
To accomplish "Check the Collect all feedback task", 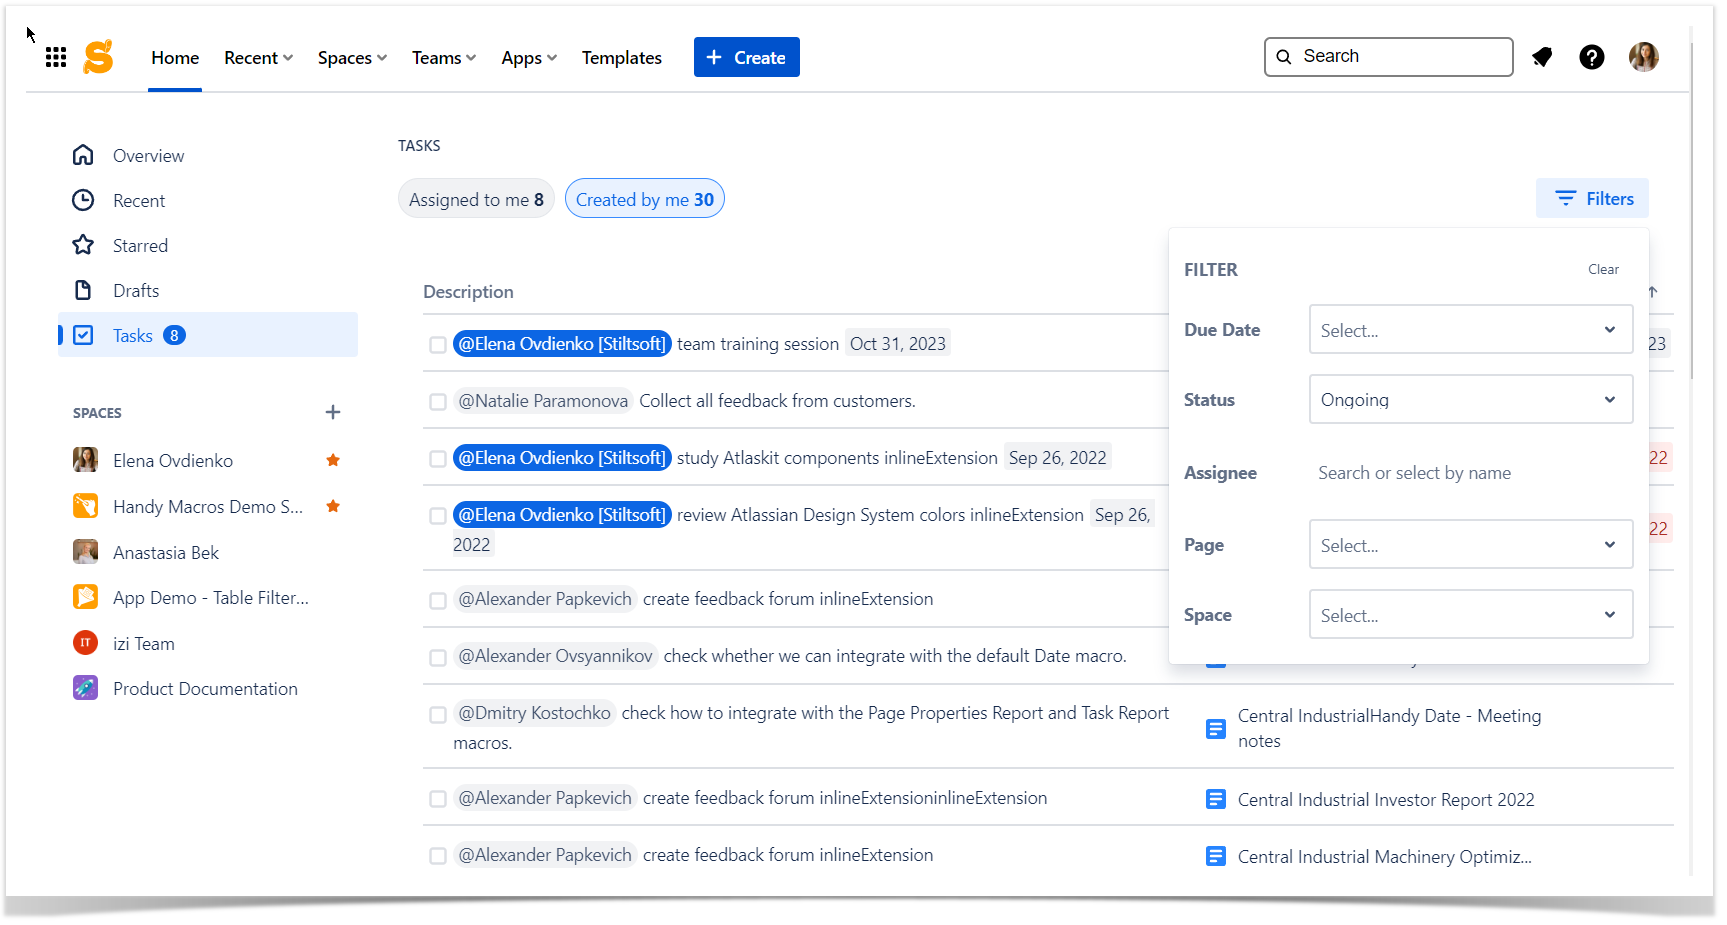I will [x=438, y=402].
